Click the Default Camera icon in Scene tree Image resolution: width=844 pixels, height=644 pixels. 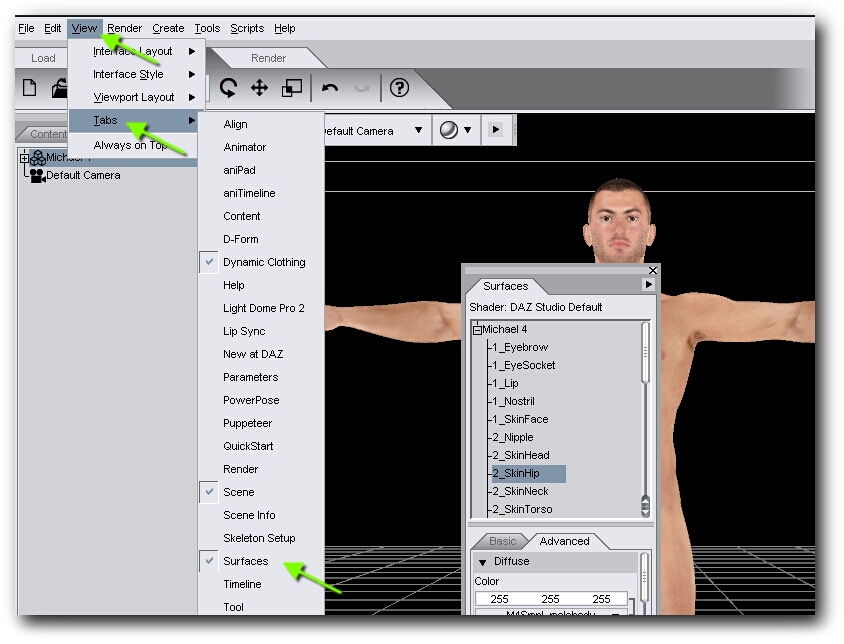(37, 176)
